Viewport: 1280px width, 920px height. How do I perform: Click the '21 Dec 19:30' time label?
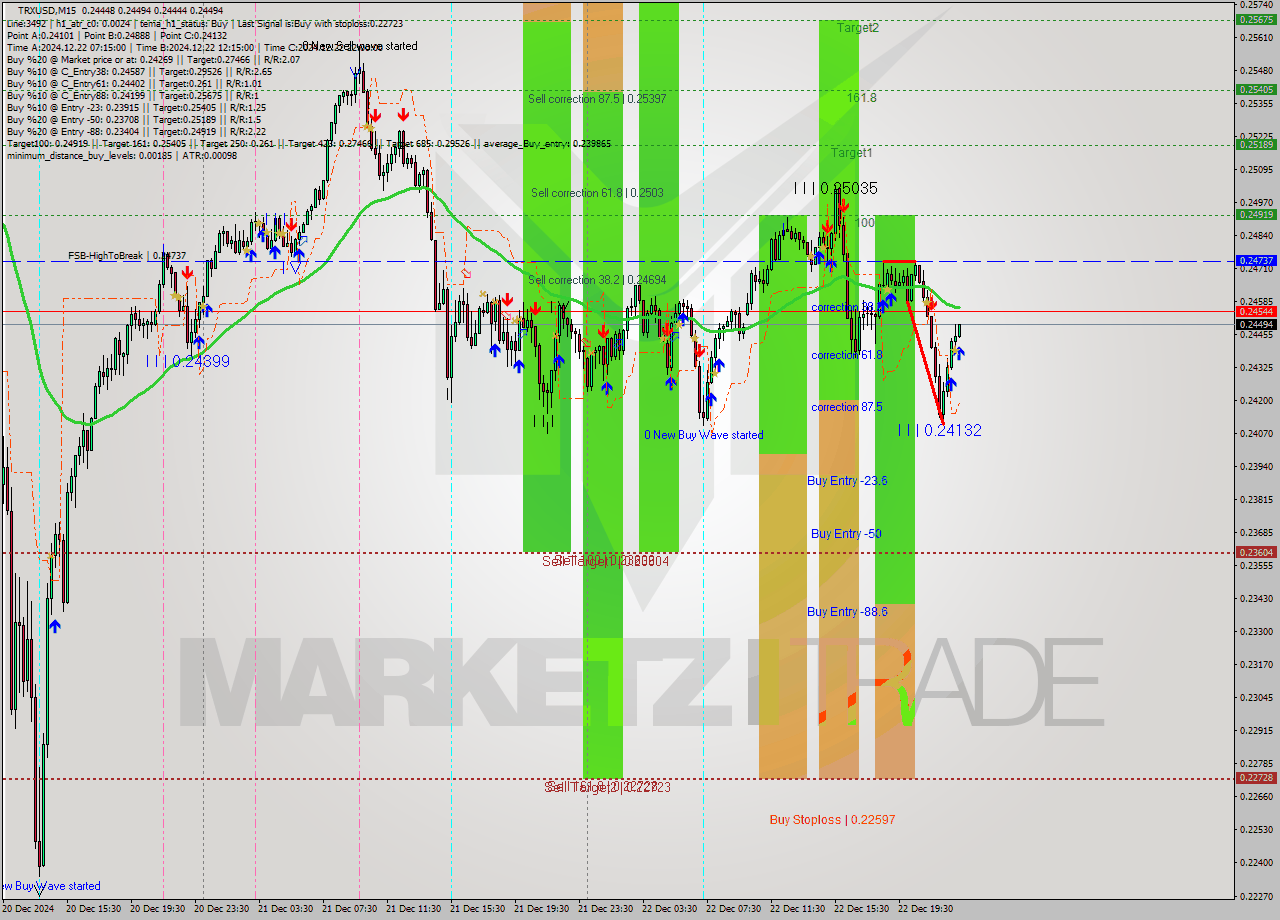click(x=542, y=909)
